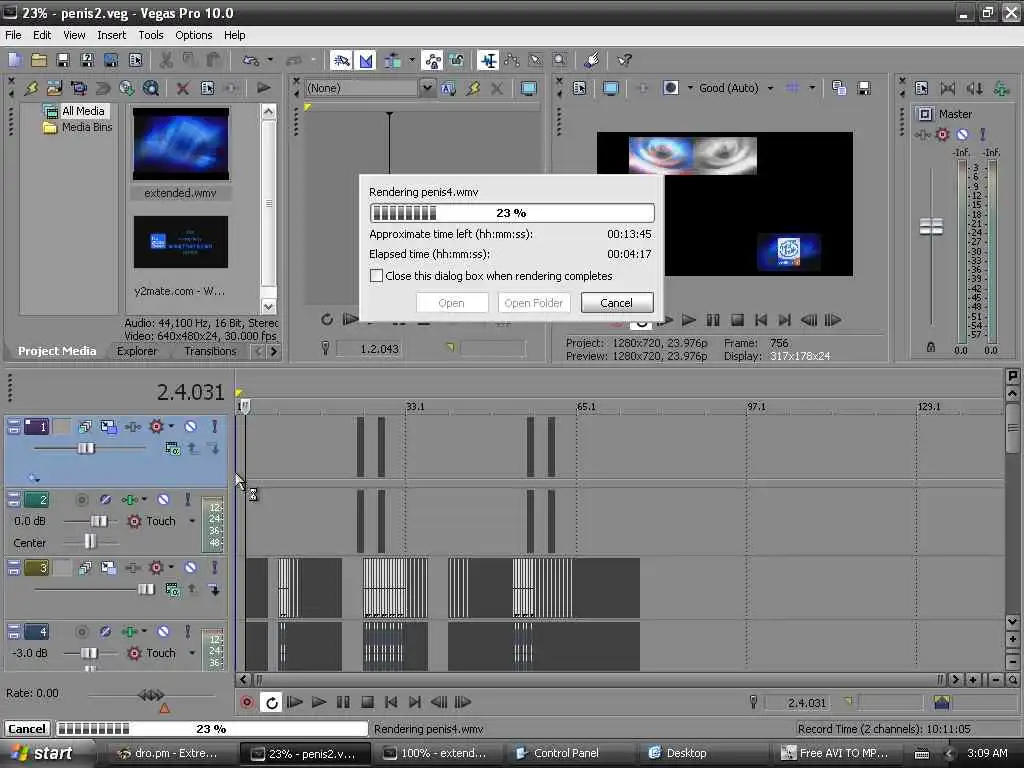Click Stop in video preview transport
Screen dimensions: 1024x768
(x=737, y=320)
